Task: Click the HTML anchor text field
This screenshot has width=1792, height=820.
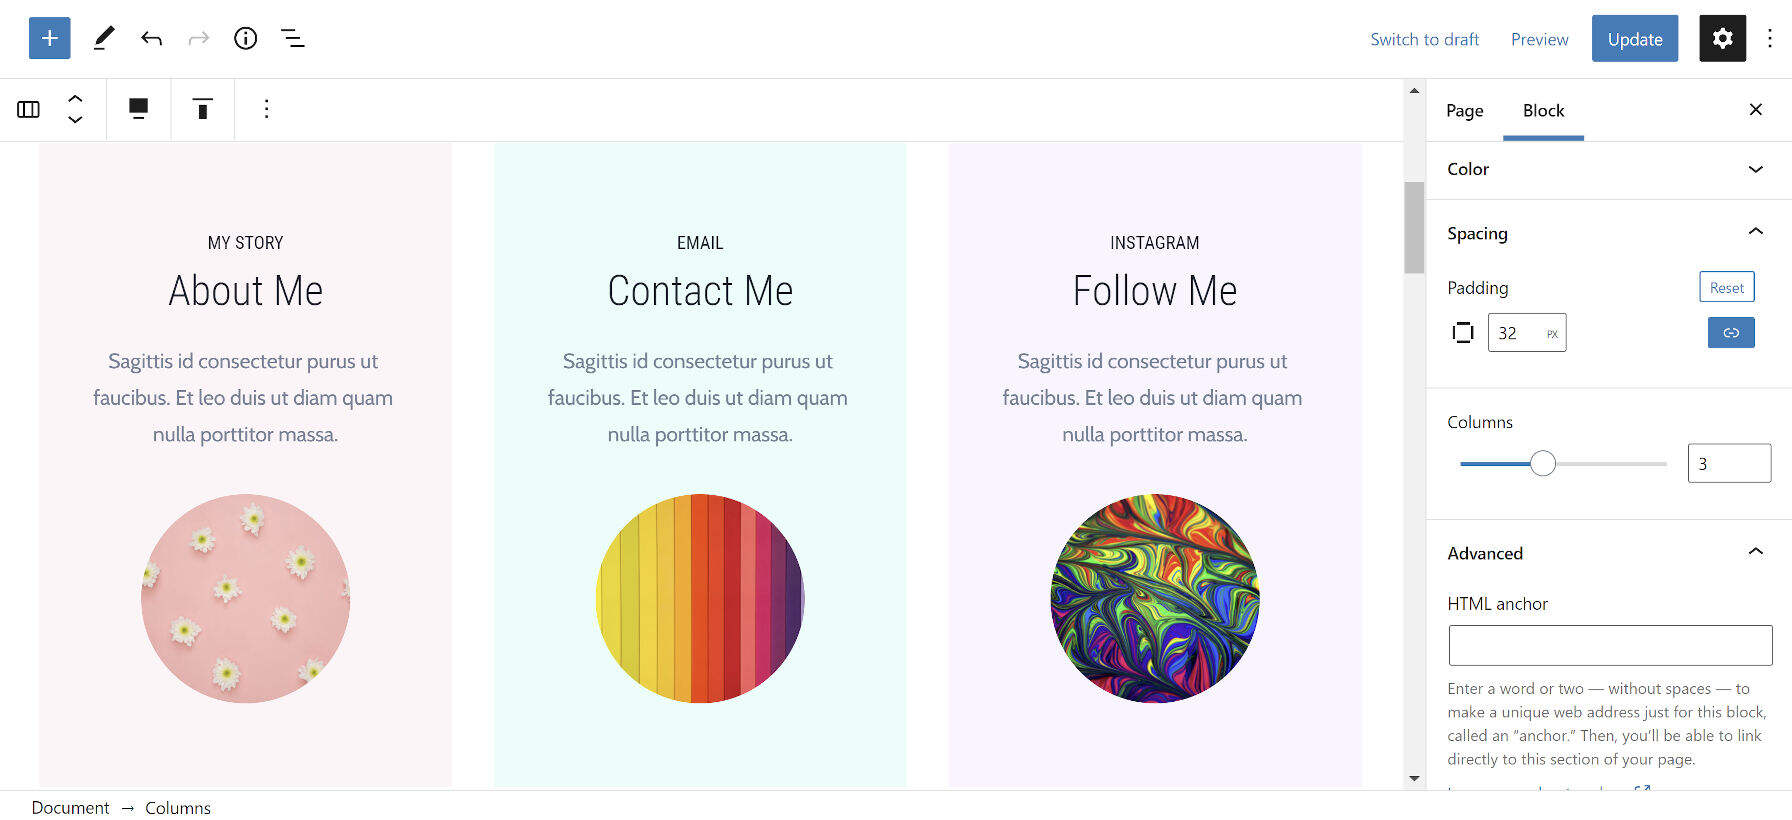Action: click(1609, 645)
